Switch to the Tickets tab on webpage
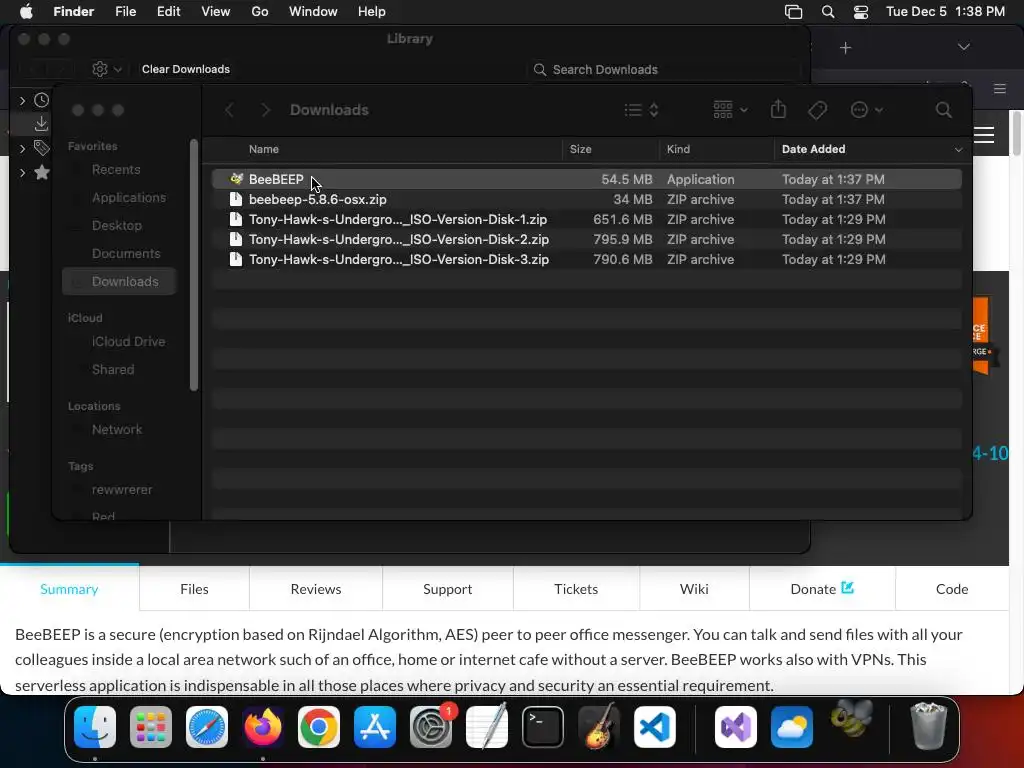Viewport: 1024px width, 768px height. coord(575,589)
